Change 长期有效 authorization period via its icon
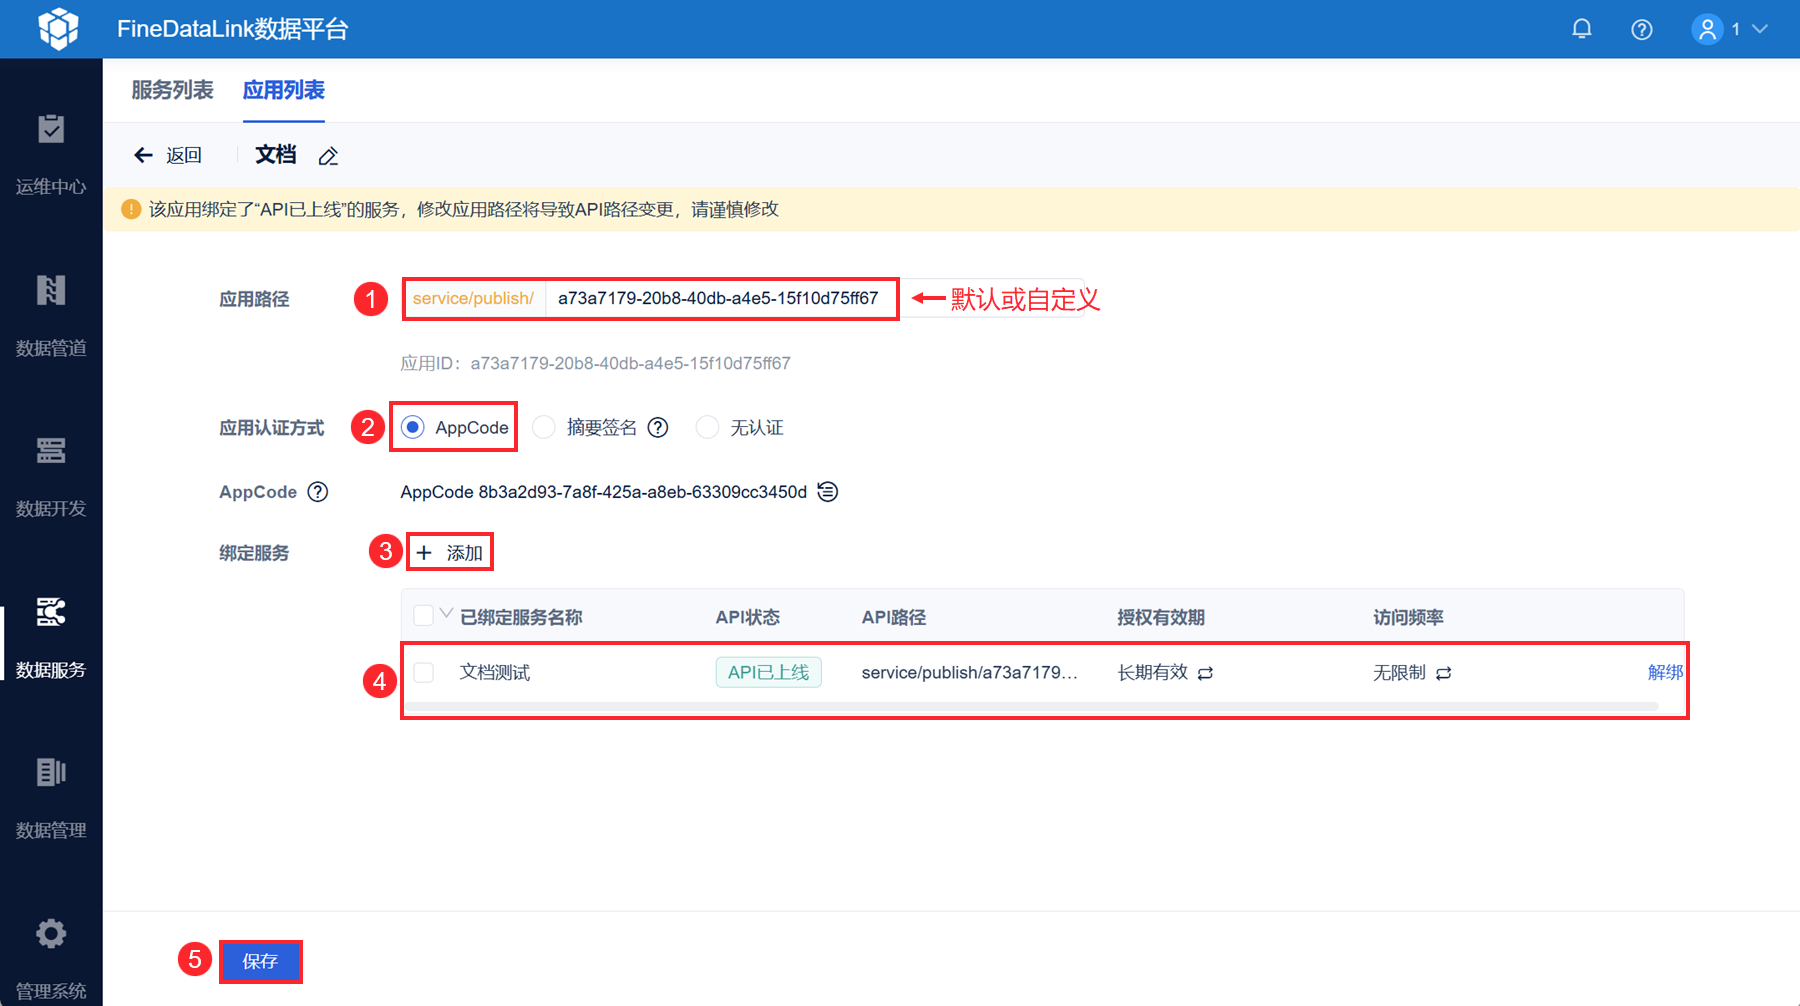 pyautogui.click(x=1206, y=673)
